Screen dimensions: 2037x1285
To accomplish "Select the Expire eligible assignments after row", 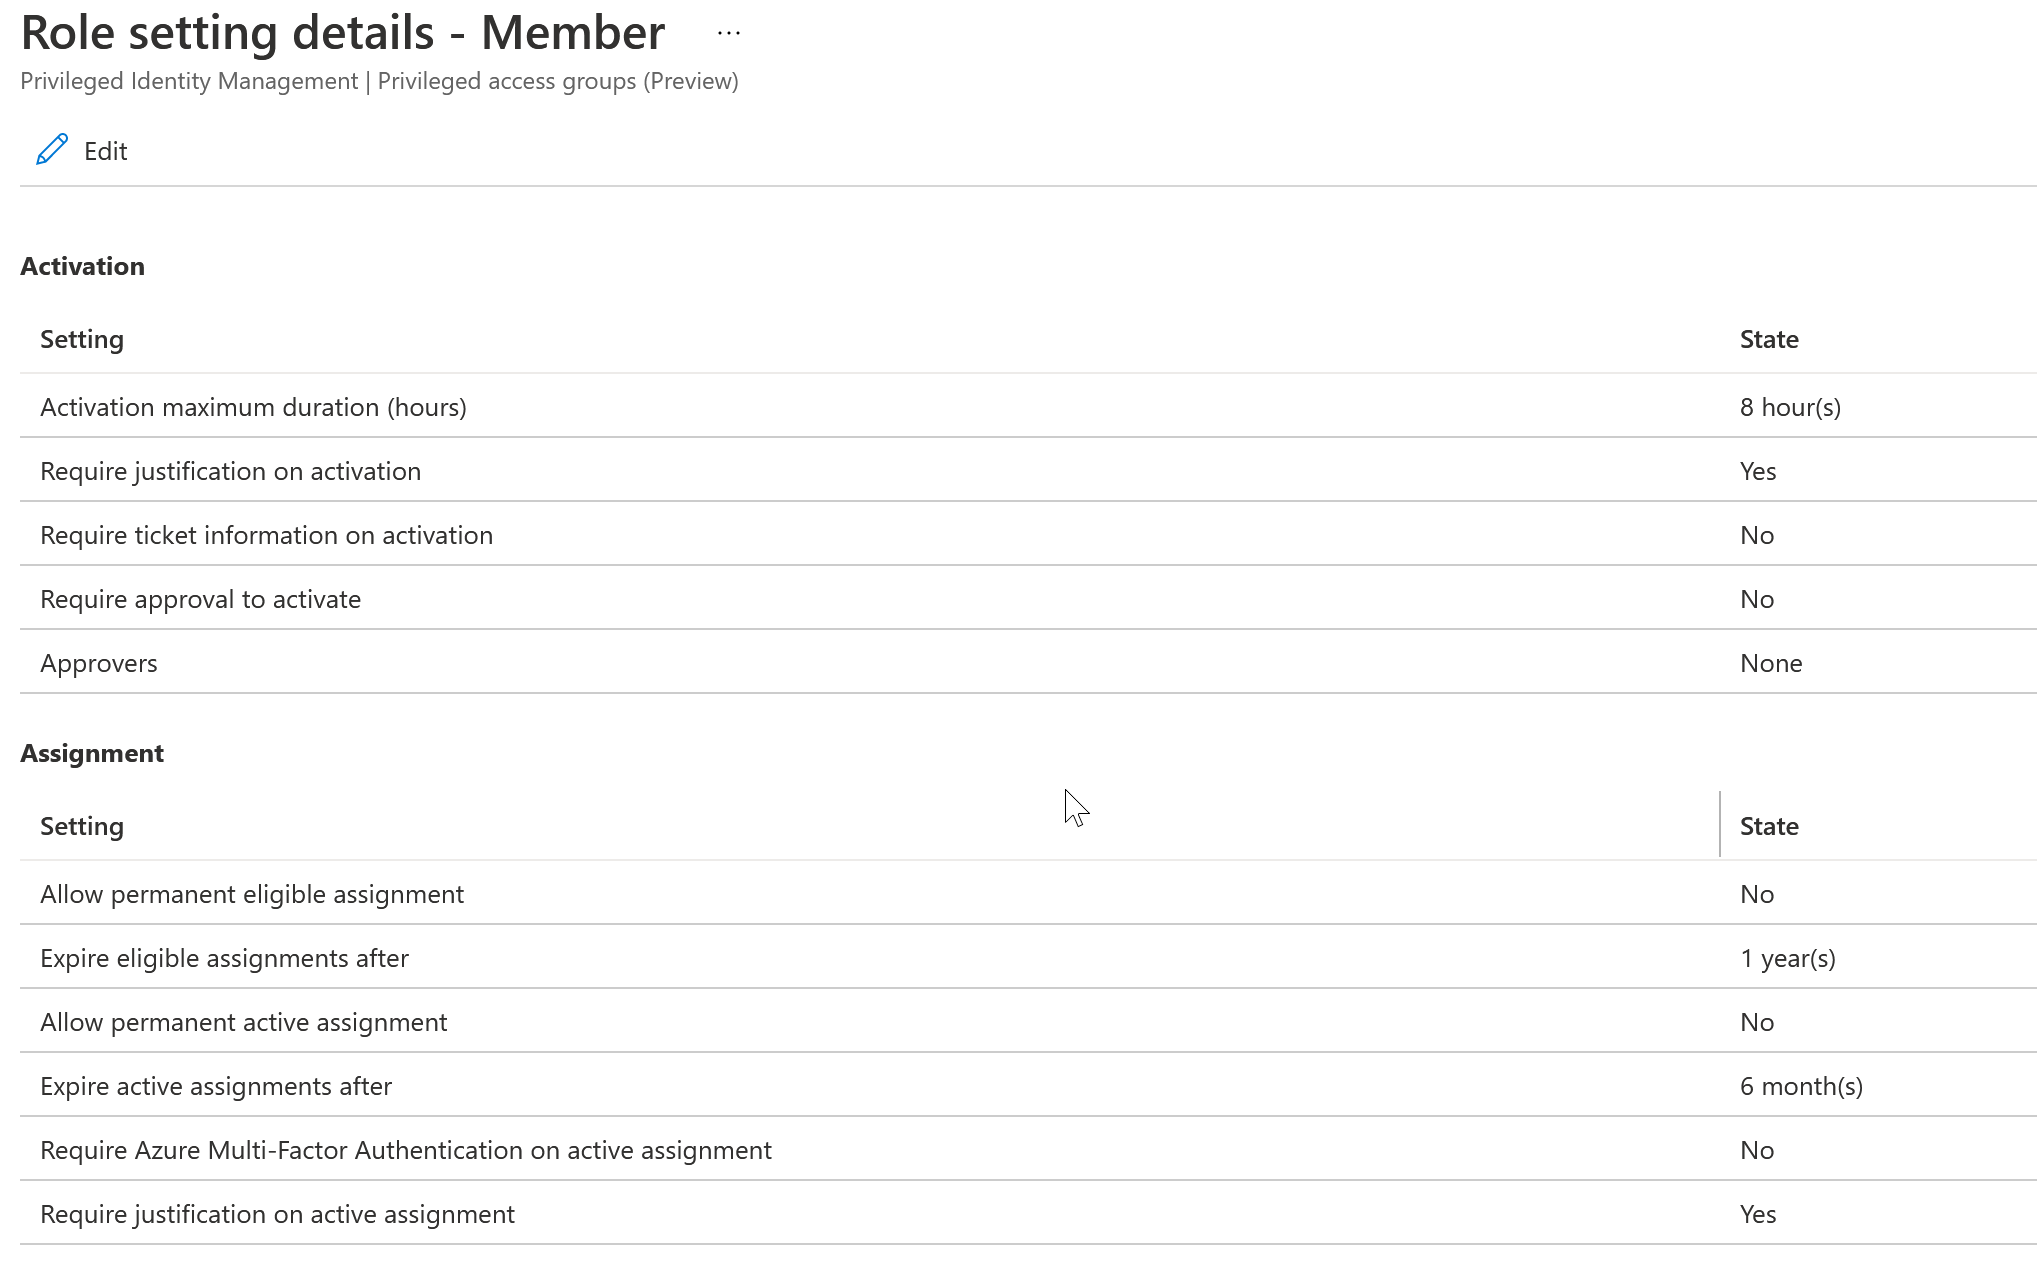I will [x=224, y=958].
